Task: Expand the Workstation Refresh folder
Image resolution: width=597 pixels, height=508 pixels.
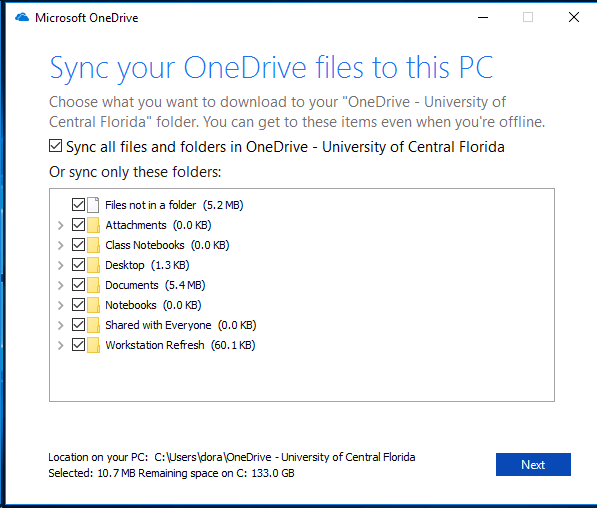Action: pyautogui.click(x=61, y=345)
